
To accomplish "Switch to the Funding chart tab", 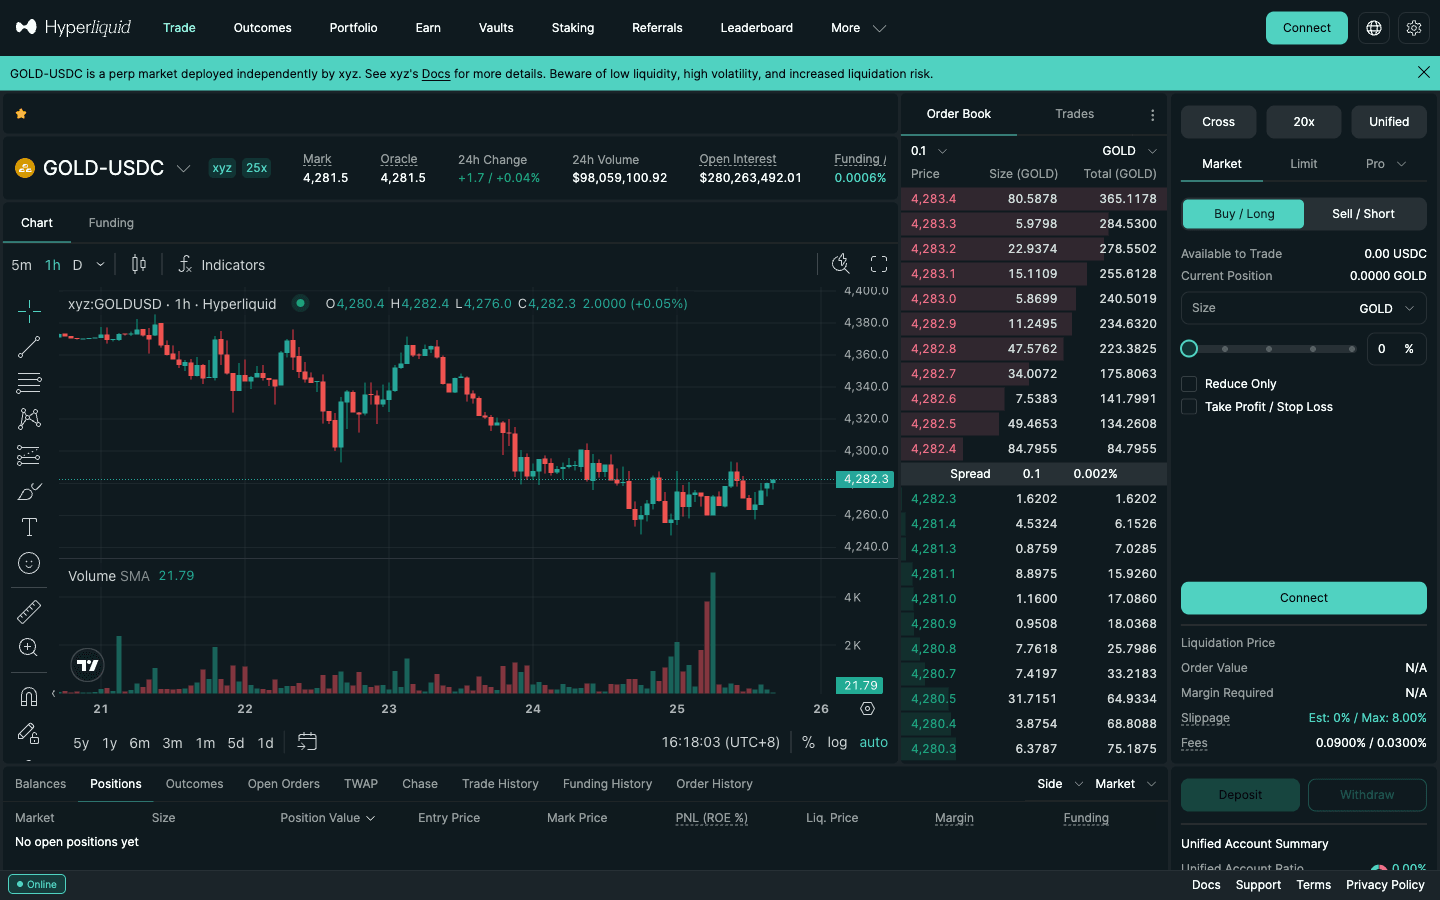I will (111, 223).
